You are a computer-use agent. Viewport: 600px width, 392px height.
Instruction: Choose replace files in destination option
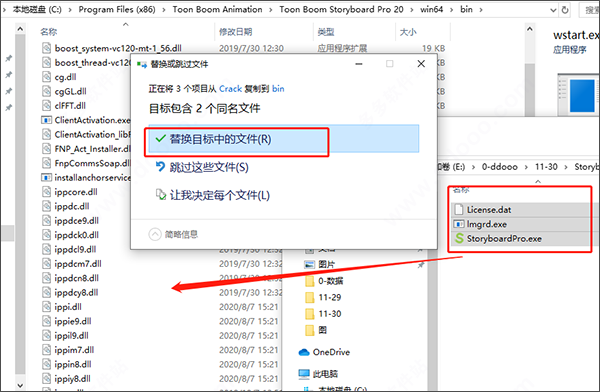pyautogui.click(x=284, y=139)
